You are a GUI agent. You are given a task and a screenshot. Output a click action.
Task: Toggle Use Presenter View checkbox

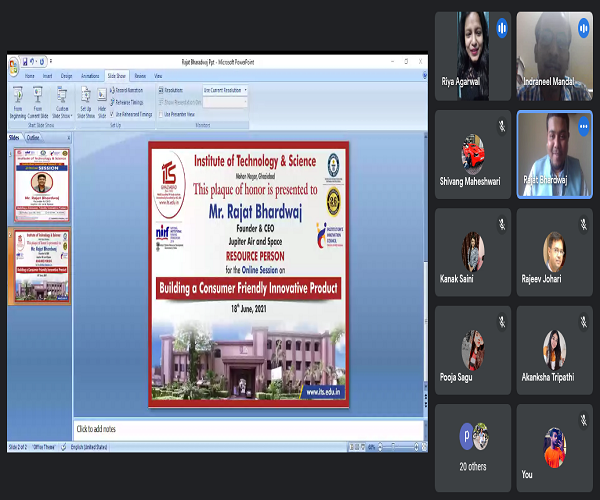pos(161,114)
